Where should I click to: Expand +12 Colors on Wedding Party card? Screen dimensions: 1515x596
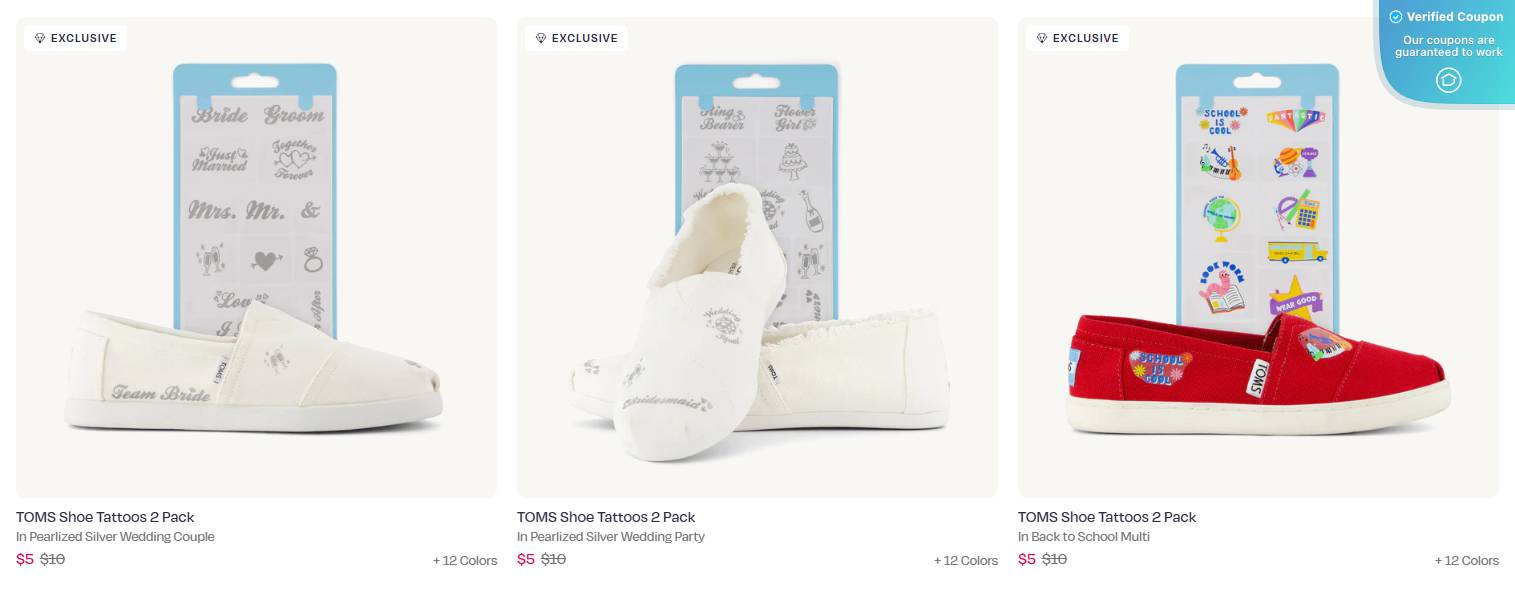tap(966, 561)
